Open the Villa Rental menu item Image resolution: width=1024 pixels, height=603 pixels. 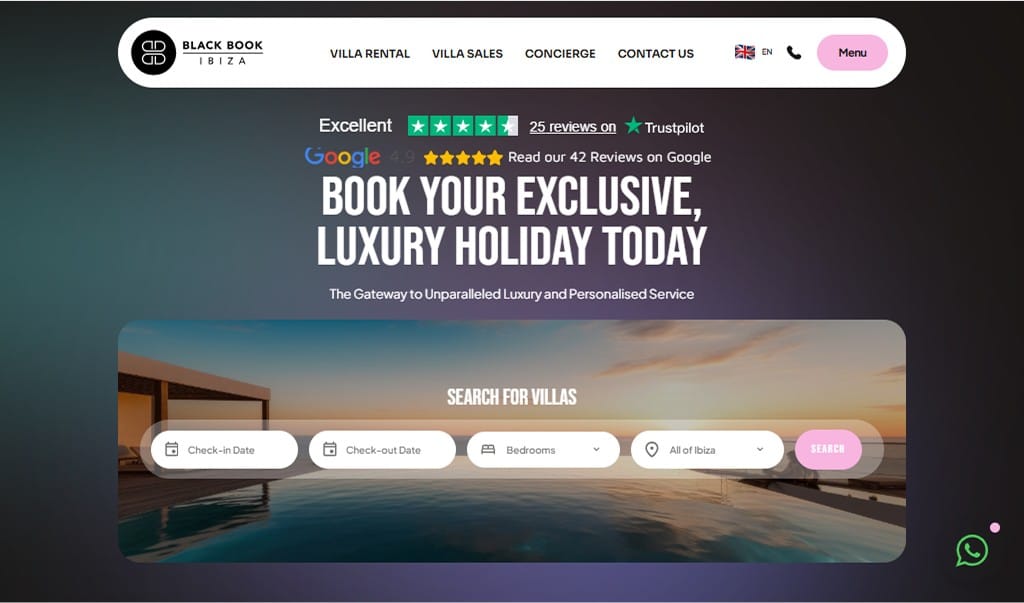pyautogui.click(x=370, y=54)
